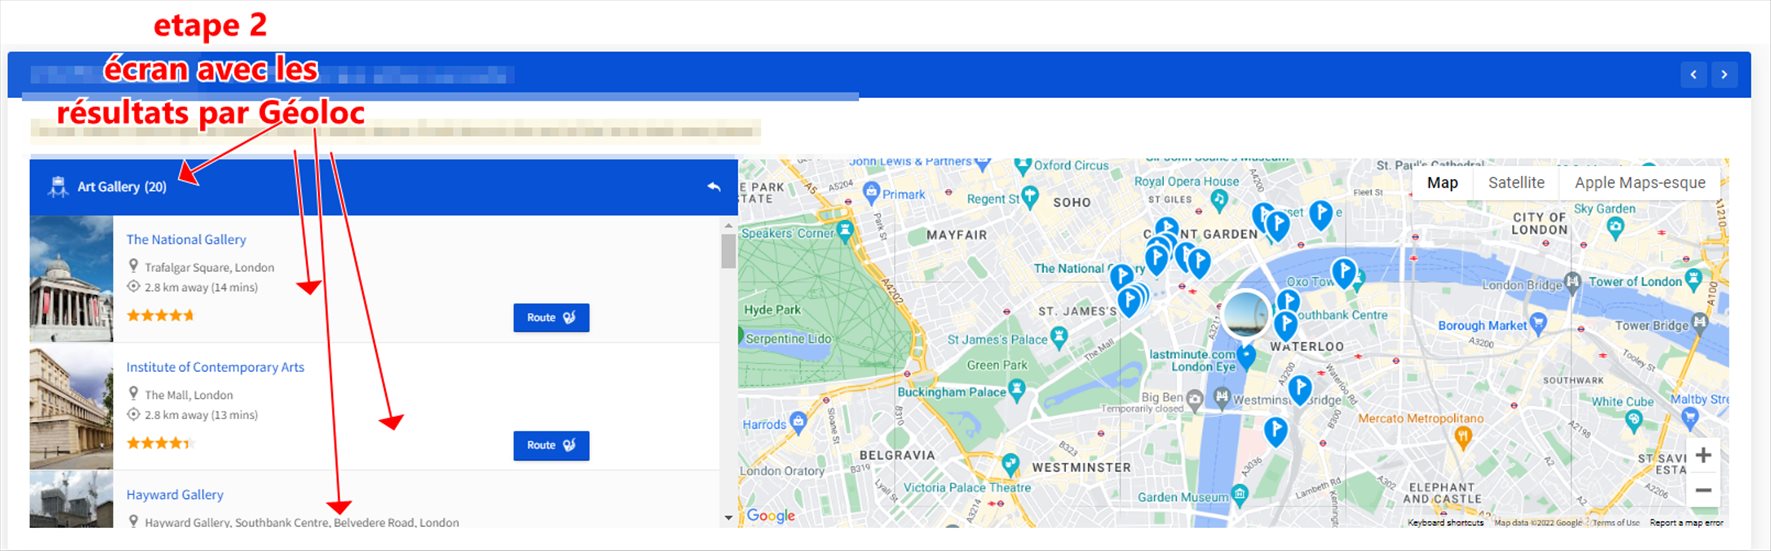This screenshot has height=551, width=1771.
Task: Click The National Gallery thumbnail image
Action: click(x=71, y=279)
